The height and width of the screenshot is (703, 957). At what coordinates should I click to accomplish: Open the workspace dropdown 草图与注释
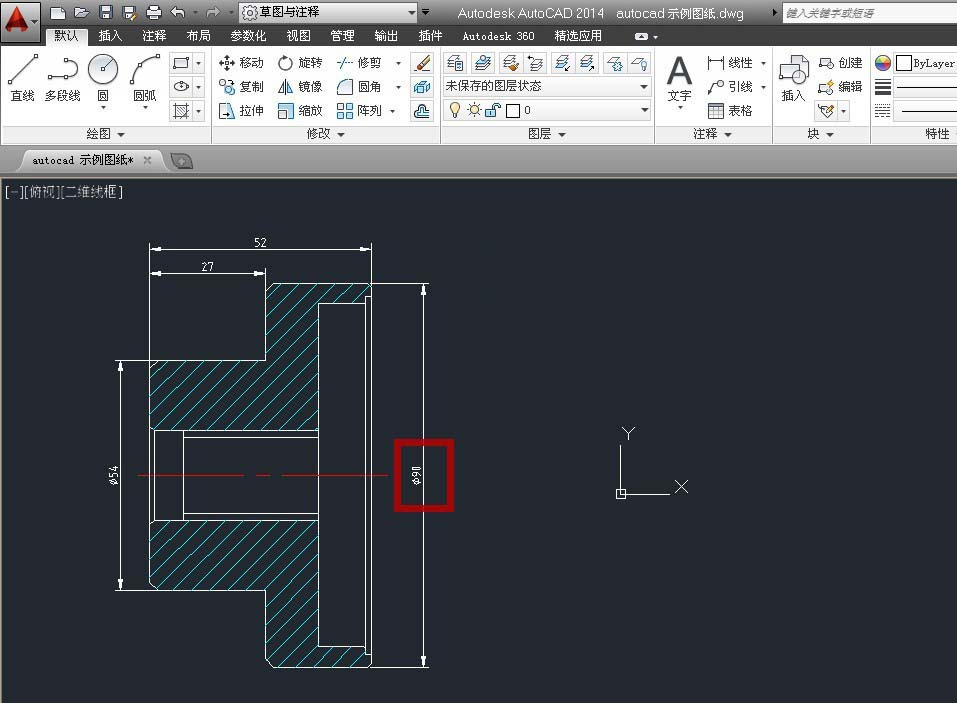[x=328, y=12]
